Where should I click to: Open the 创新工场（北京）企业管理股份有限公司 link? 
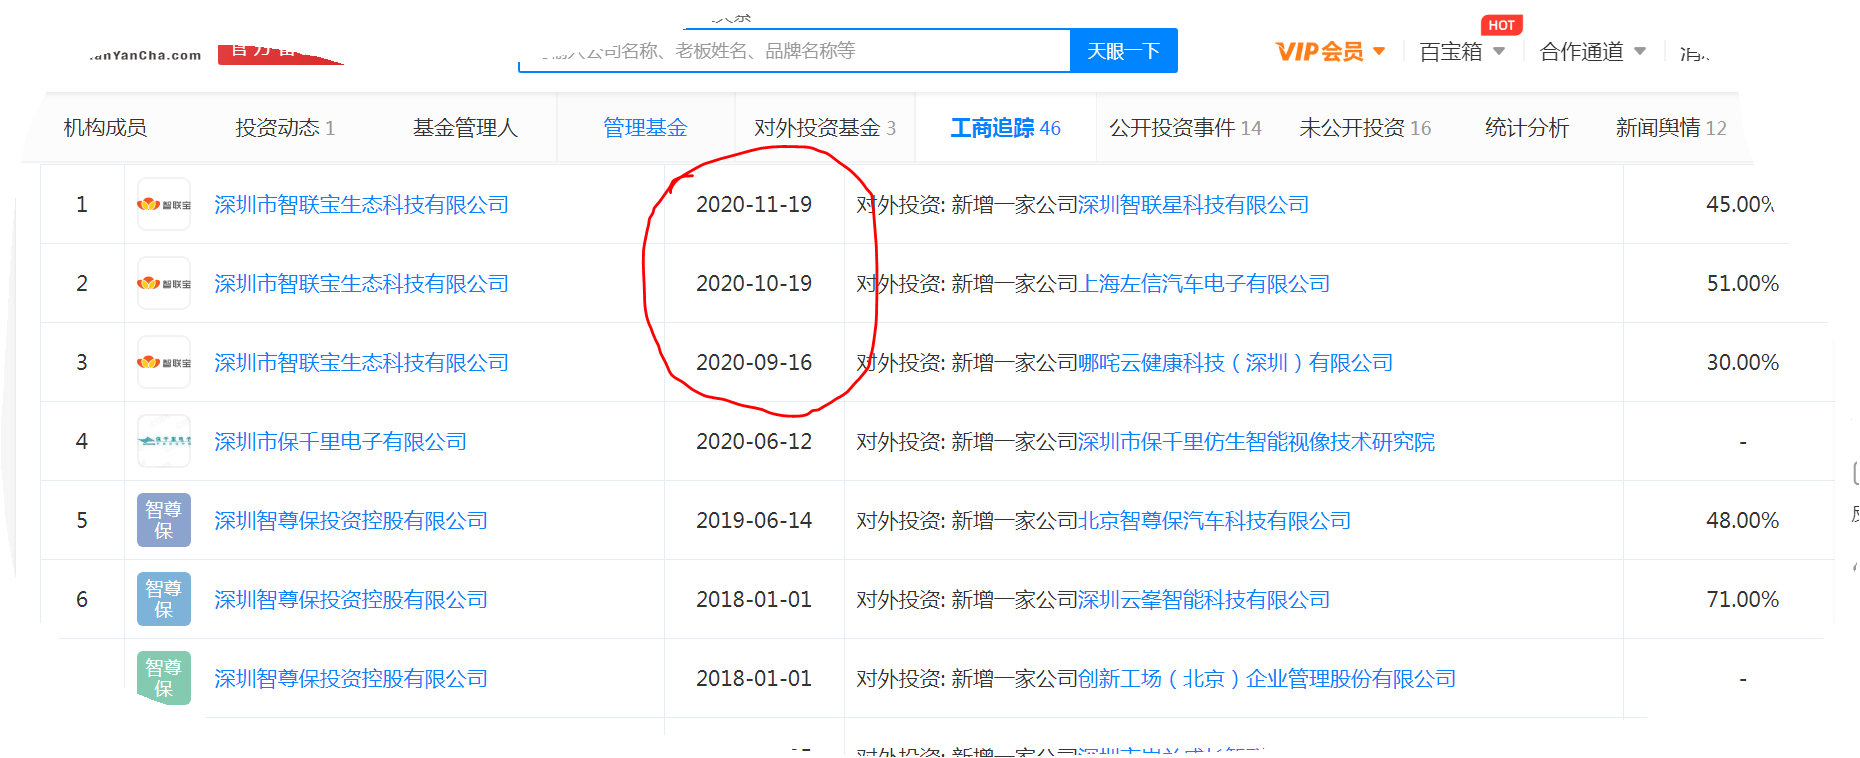[x=1267, y=679]
